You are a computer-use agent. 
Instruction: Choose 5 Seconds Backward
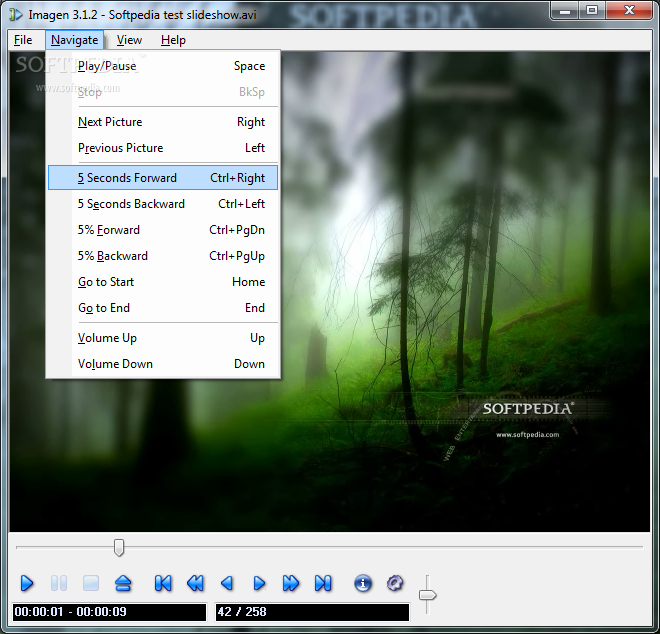point(163,204)
